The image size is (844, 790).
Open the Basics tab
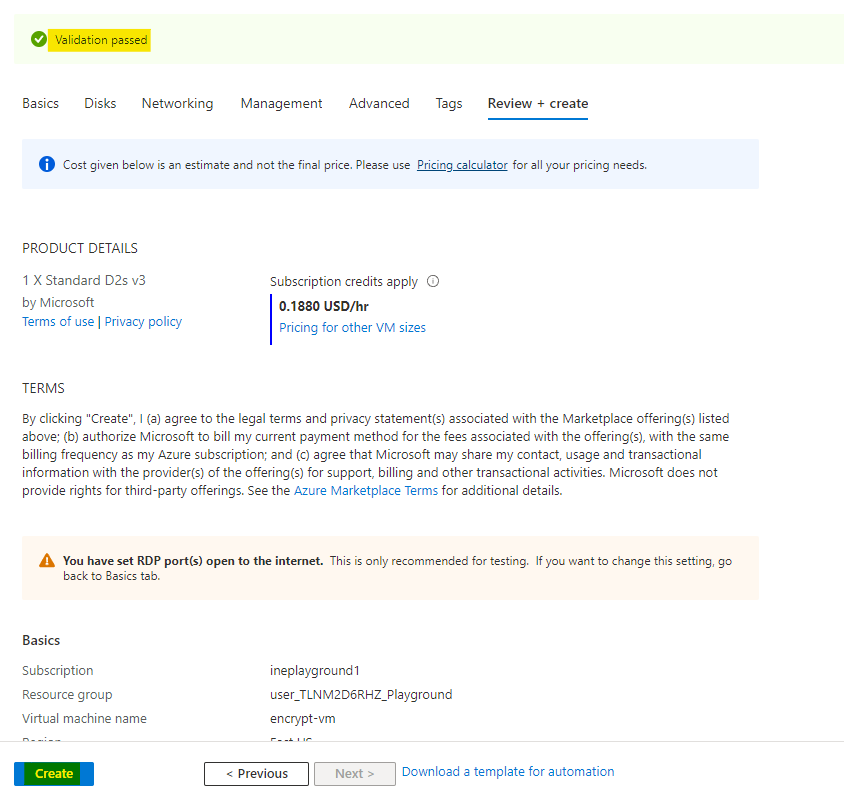point(40,103)
